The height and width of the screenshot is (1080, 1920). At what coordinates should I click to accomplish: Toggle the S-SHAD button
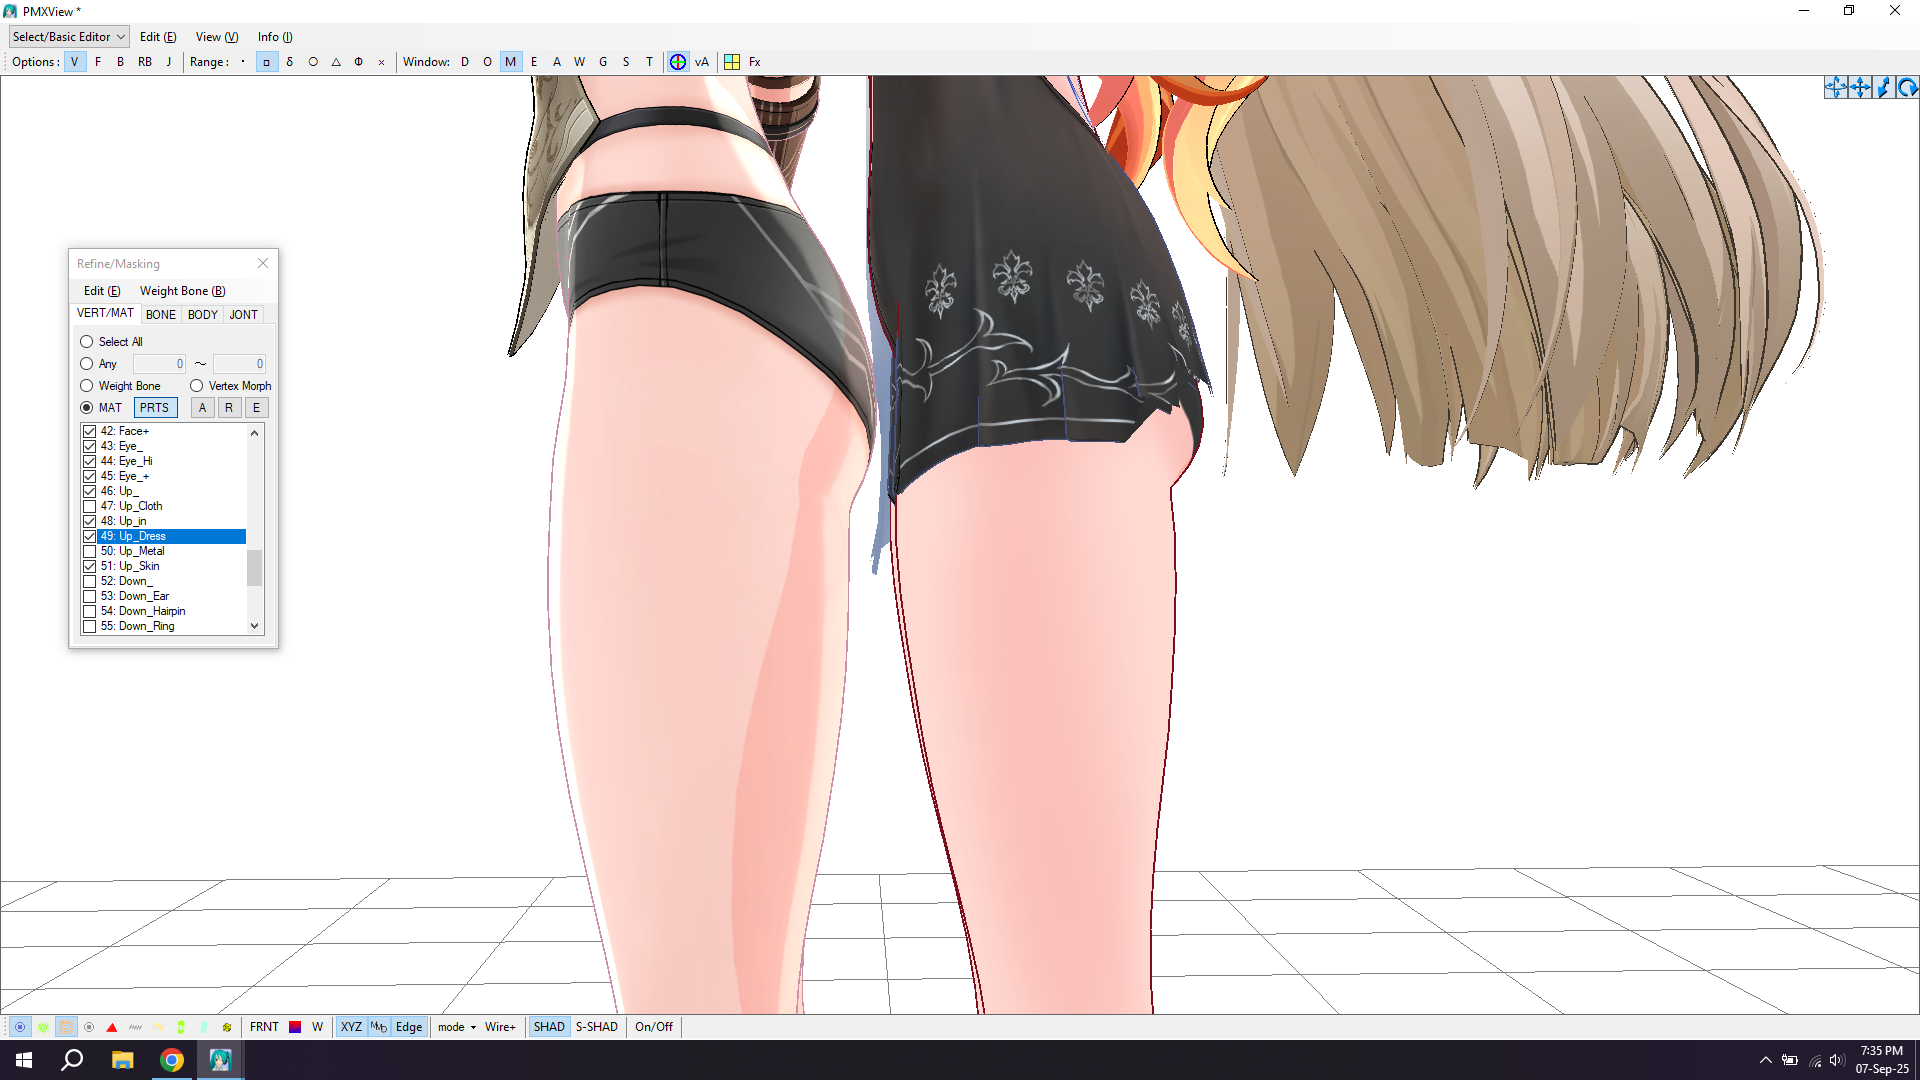tap(596, 1027)
